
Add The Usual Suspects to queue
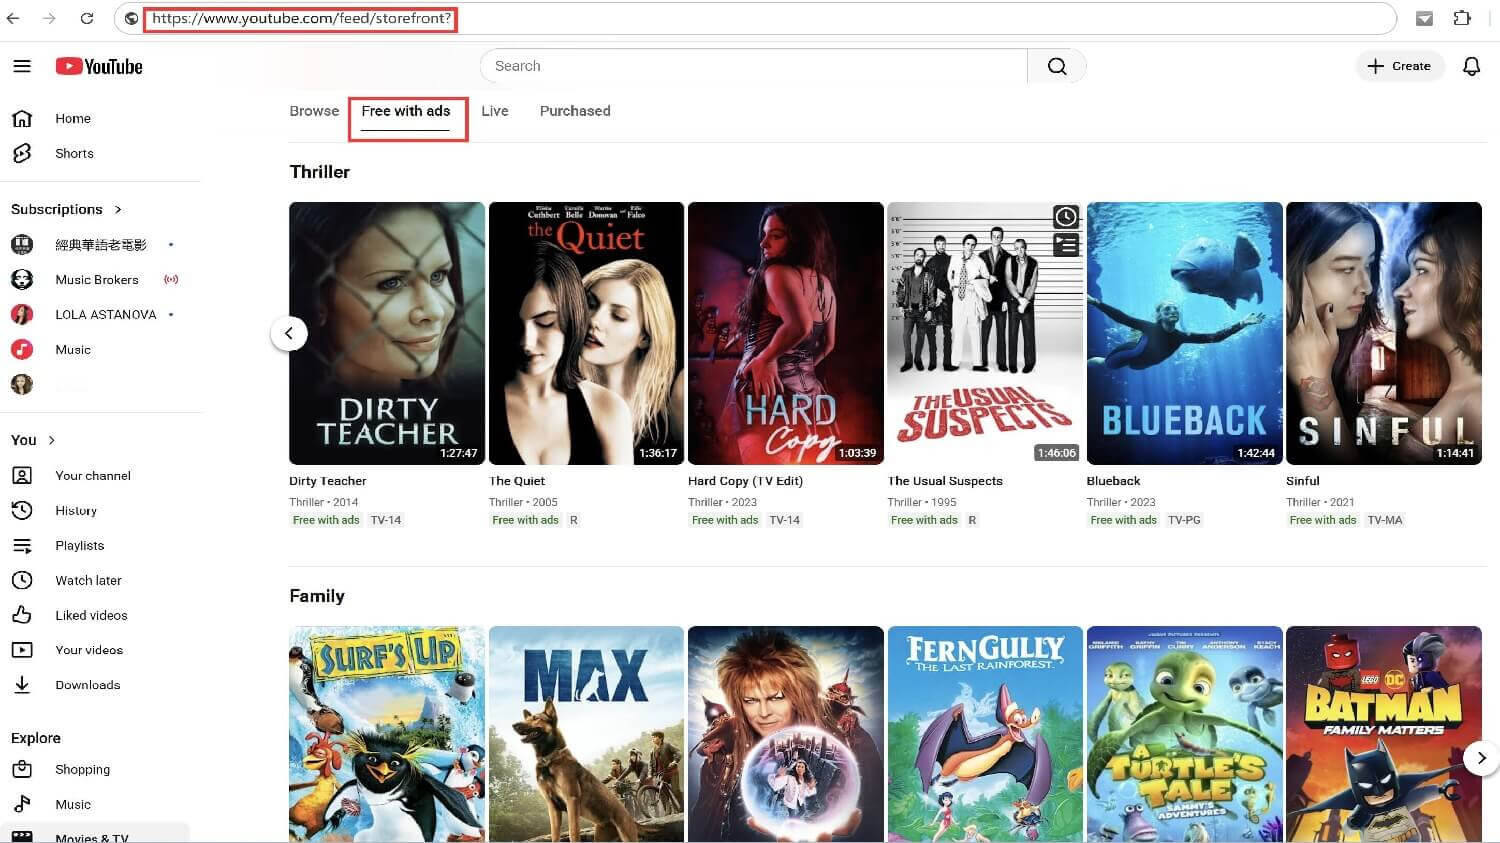[1066, 245]
